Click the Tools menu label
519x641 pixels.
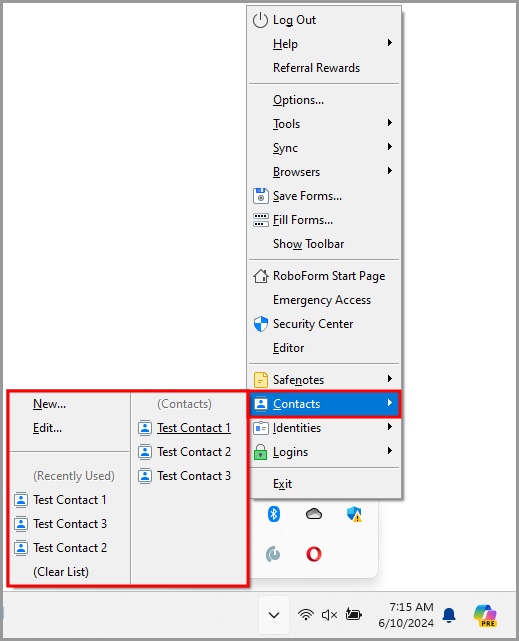click(286, 124)
